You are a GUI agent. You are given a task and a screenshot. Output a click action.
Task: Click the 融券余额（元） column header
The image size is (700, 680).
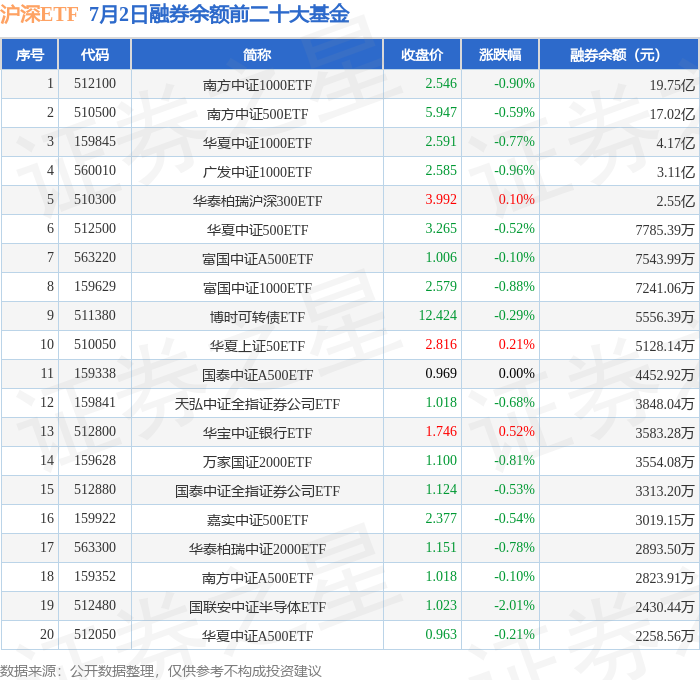coord(618,54)
